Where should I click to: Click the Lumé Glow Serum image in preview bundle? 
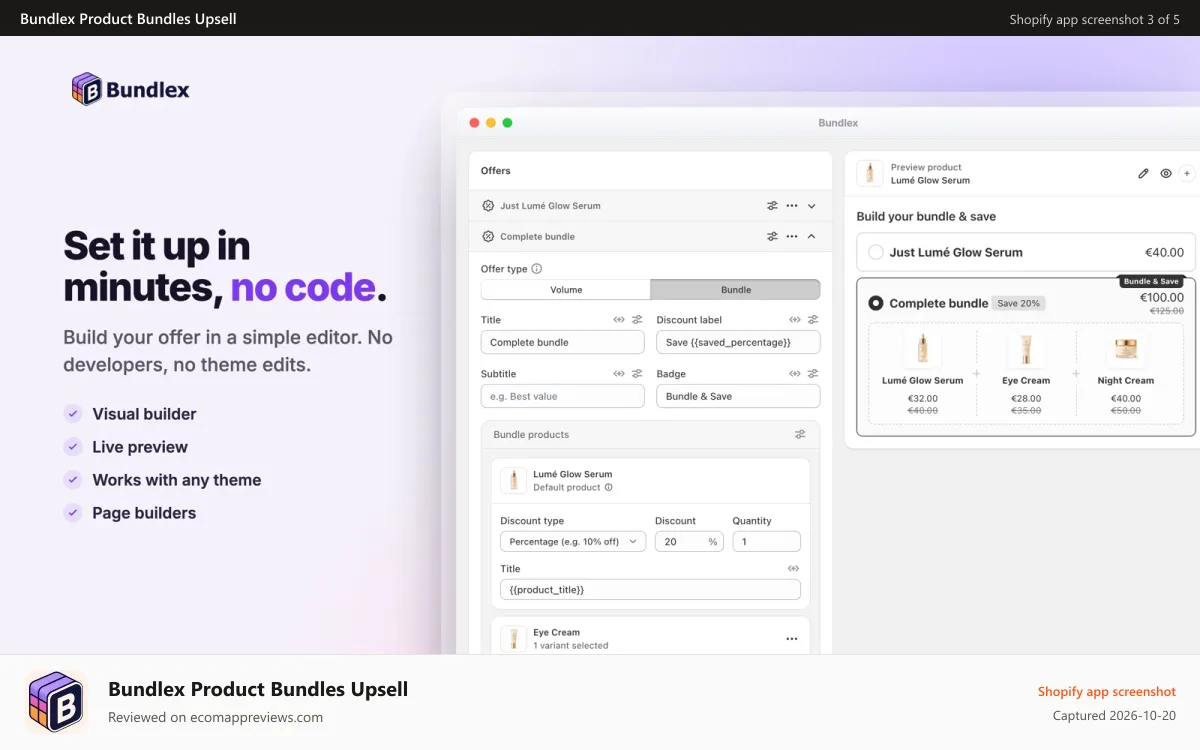pos(922,350)
